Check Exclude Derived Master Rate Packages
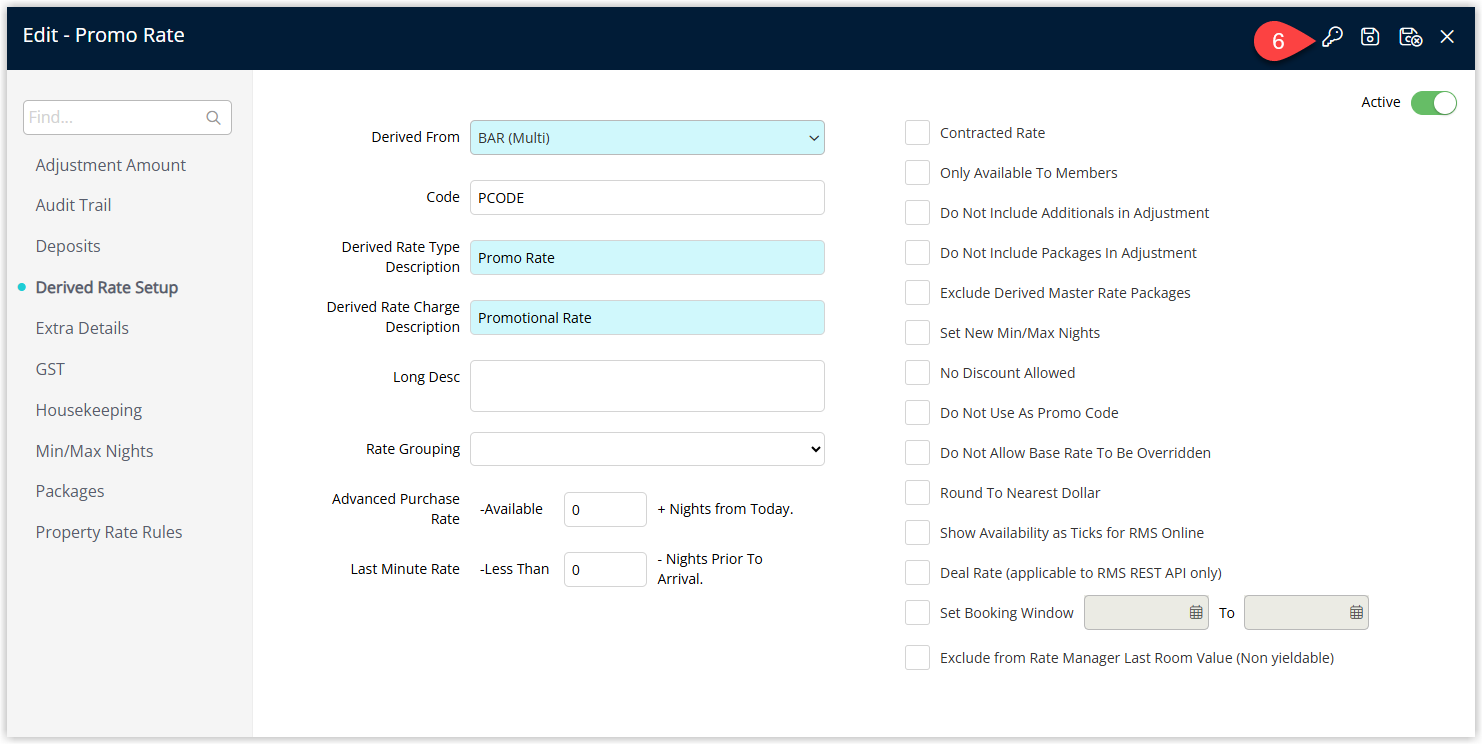Screen dimensions: 1483x745 (917, 293)
